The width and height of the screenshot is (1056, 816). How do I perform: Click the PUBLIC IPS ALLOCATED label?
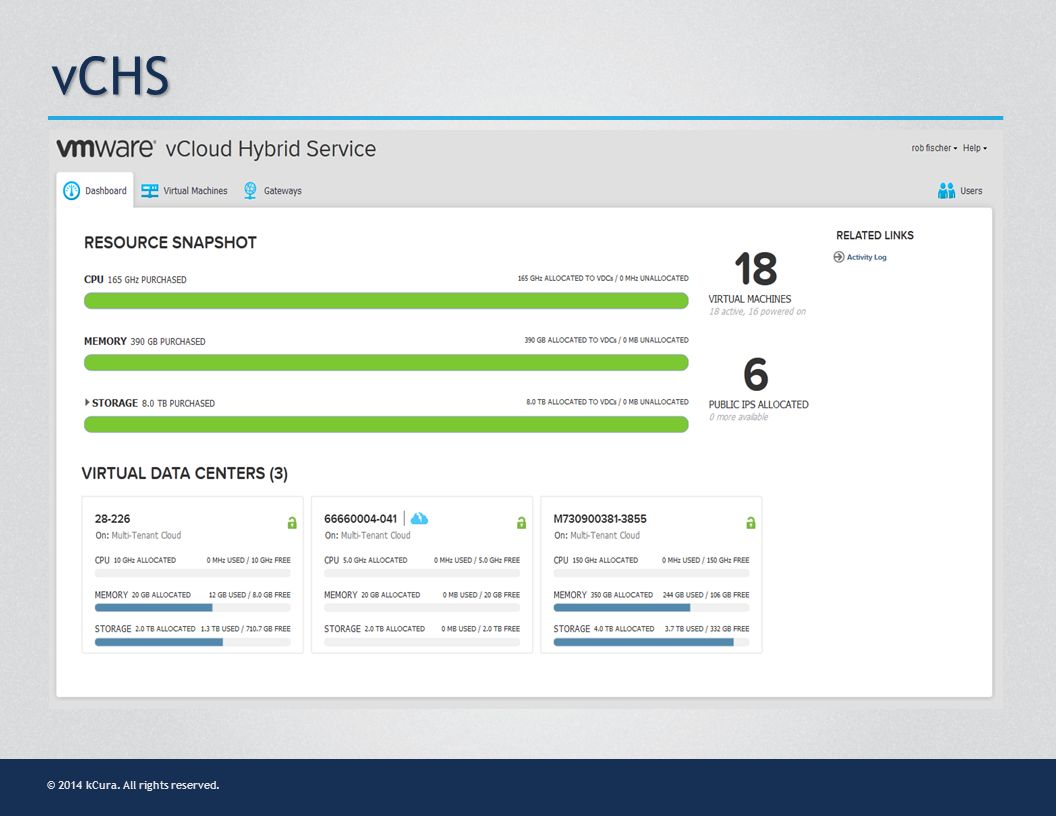click(x=758, y=404)
